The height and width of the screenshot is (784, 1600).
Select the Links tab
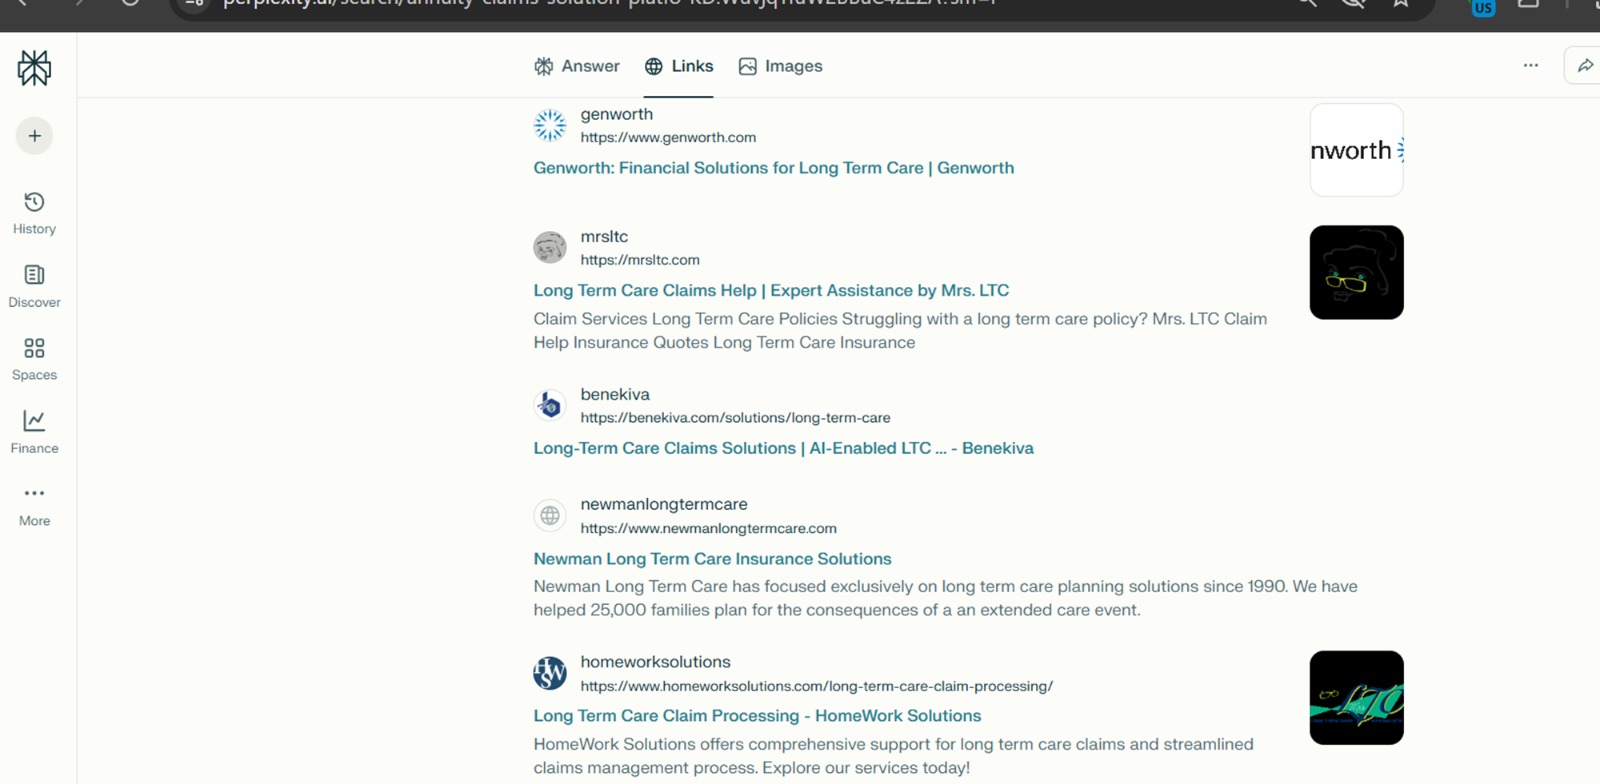point(679,66)
